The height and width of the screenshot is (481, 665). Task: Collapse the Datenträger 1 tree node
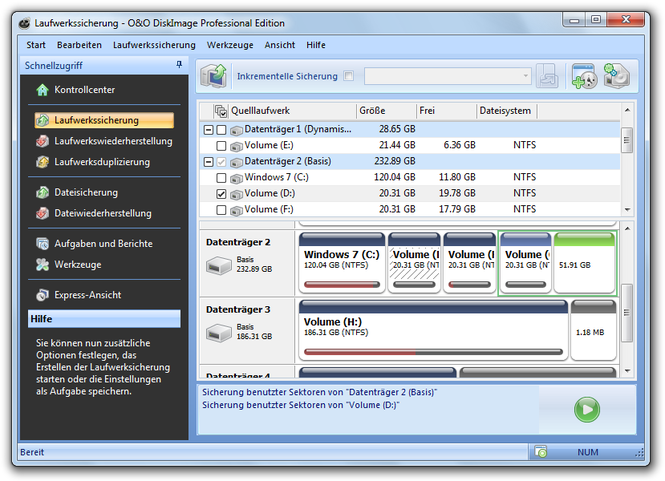click(208, 130)
